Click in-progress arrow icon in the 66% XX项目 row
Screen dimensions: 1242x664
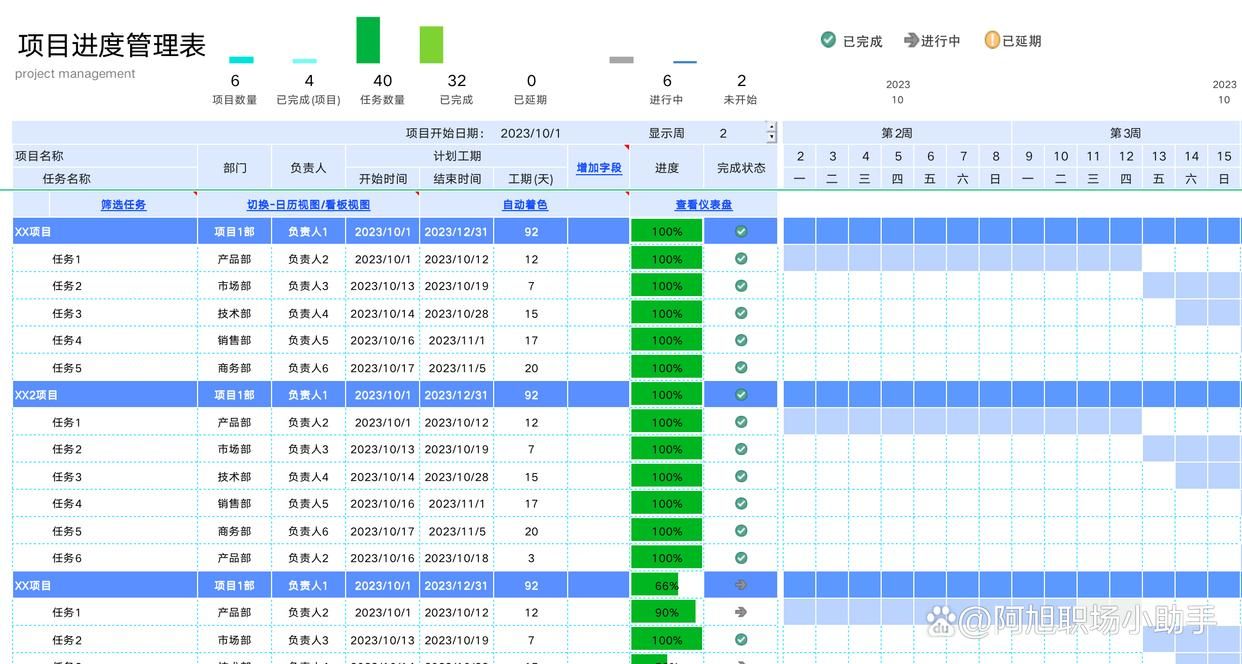click(741, 585)
